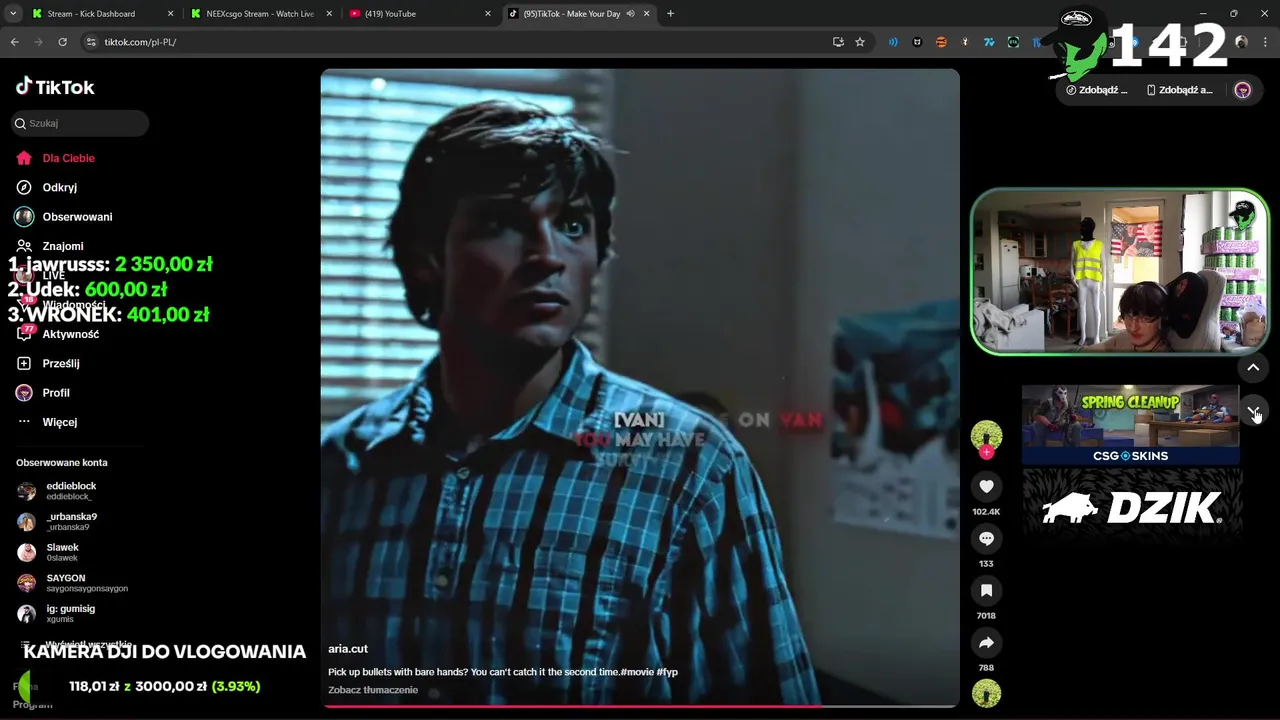Screen dimensions: 1280x720
Task: Save the video with the bookmark icon
Action: click(986, 590)
